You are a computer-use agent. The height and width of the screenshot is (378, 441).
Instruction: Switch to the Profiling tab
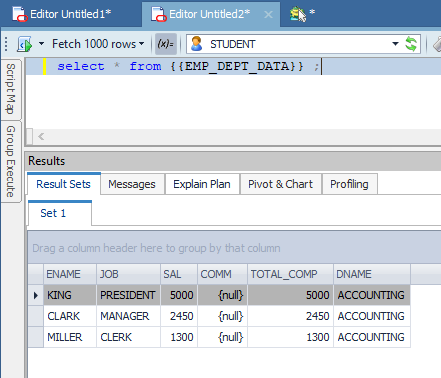click(349, 184)
